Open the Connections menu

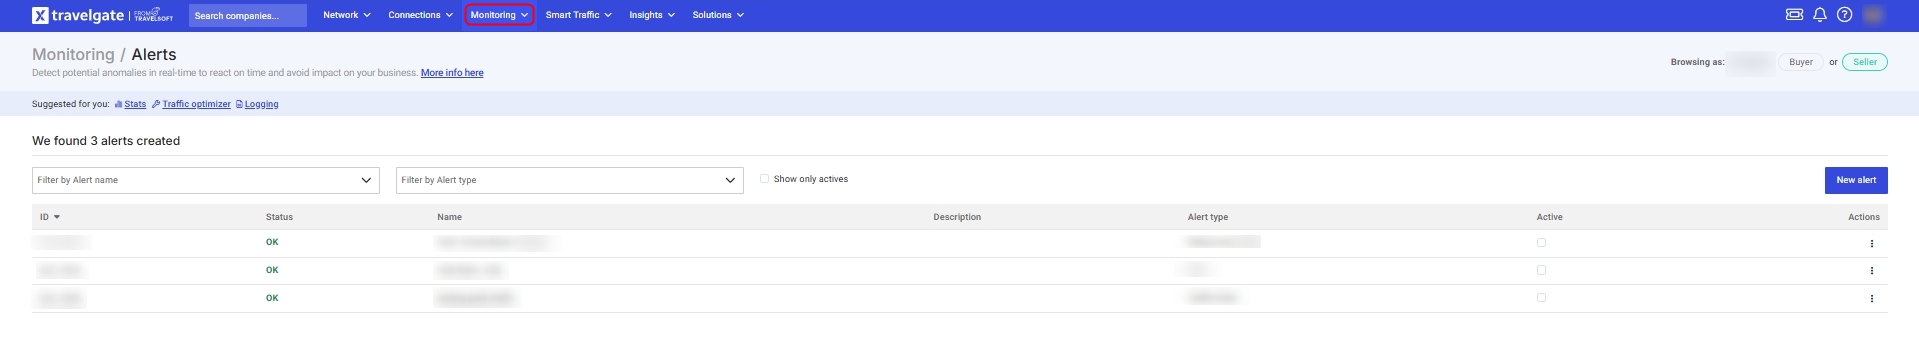(x=420, y=15)
